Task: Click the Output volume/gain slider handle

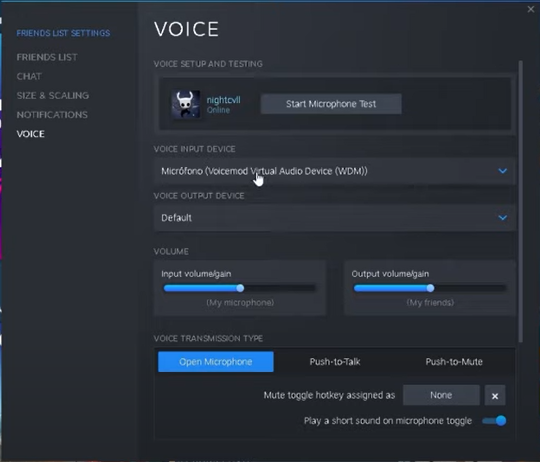Action: 430,288
